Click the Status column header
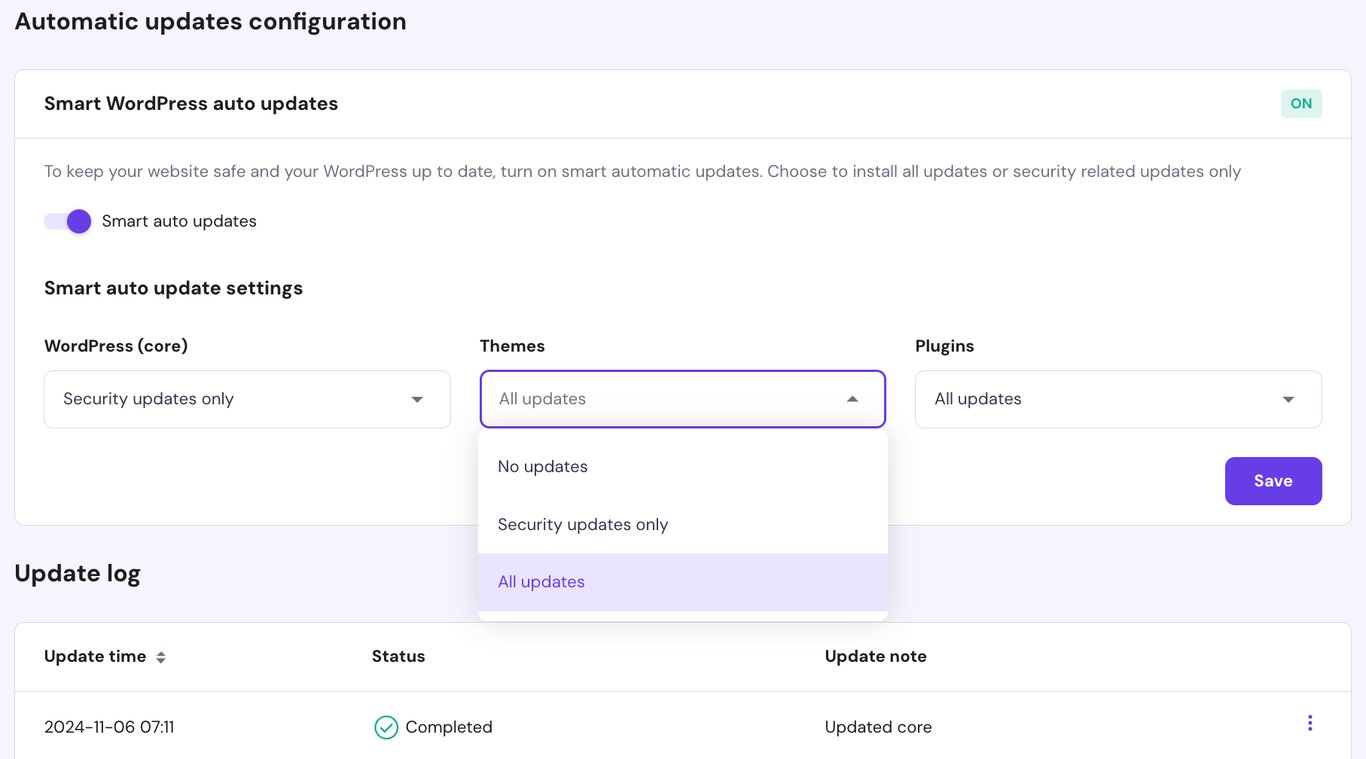Image resolution: width=1366 pixels, height=759 pixels. tap(398, 656)
